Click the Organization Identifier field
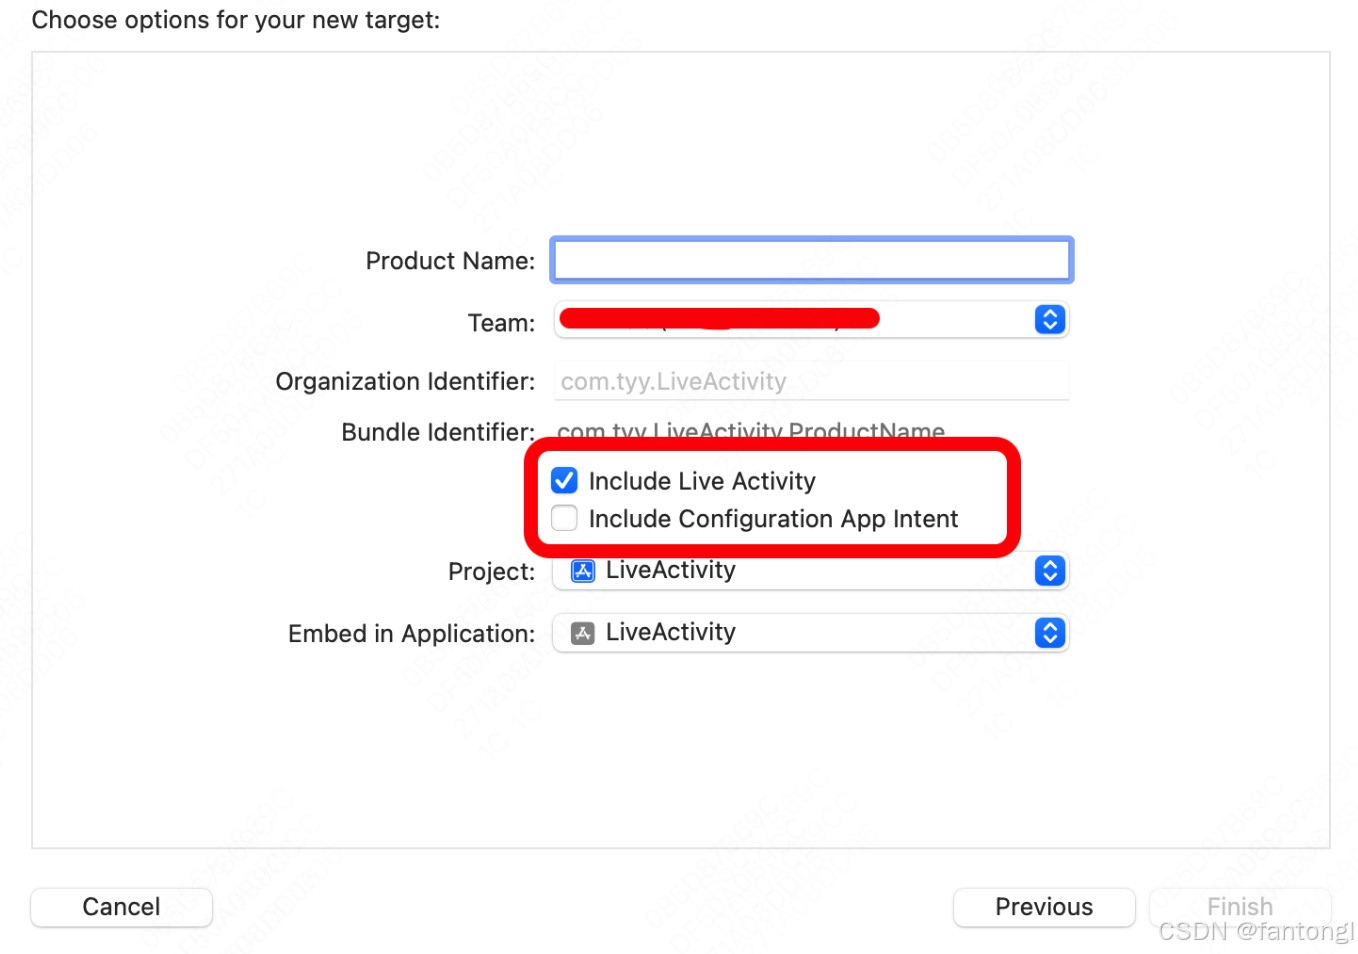1358x954 pixels. point(811,381)
